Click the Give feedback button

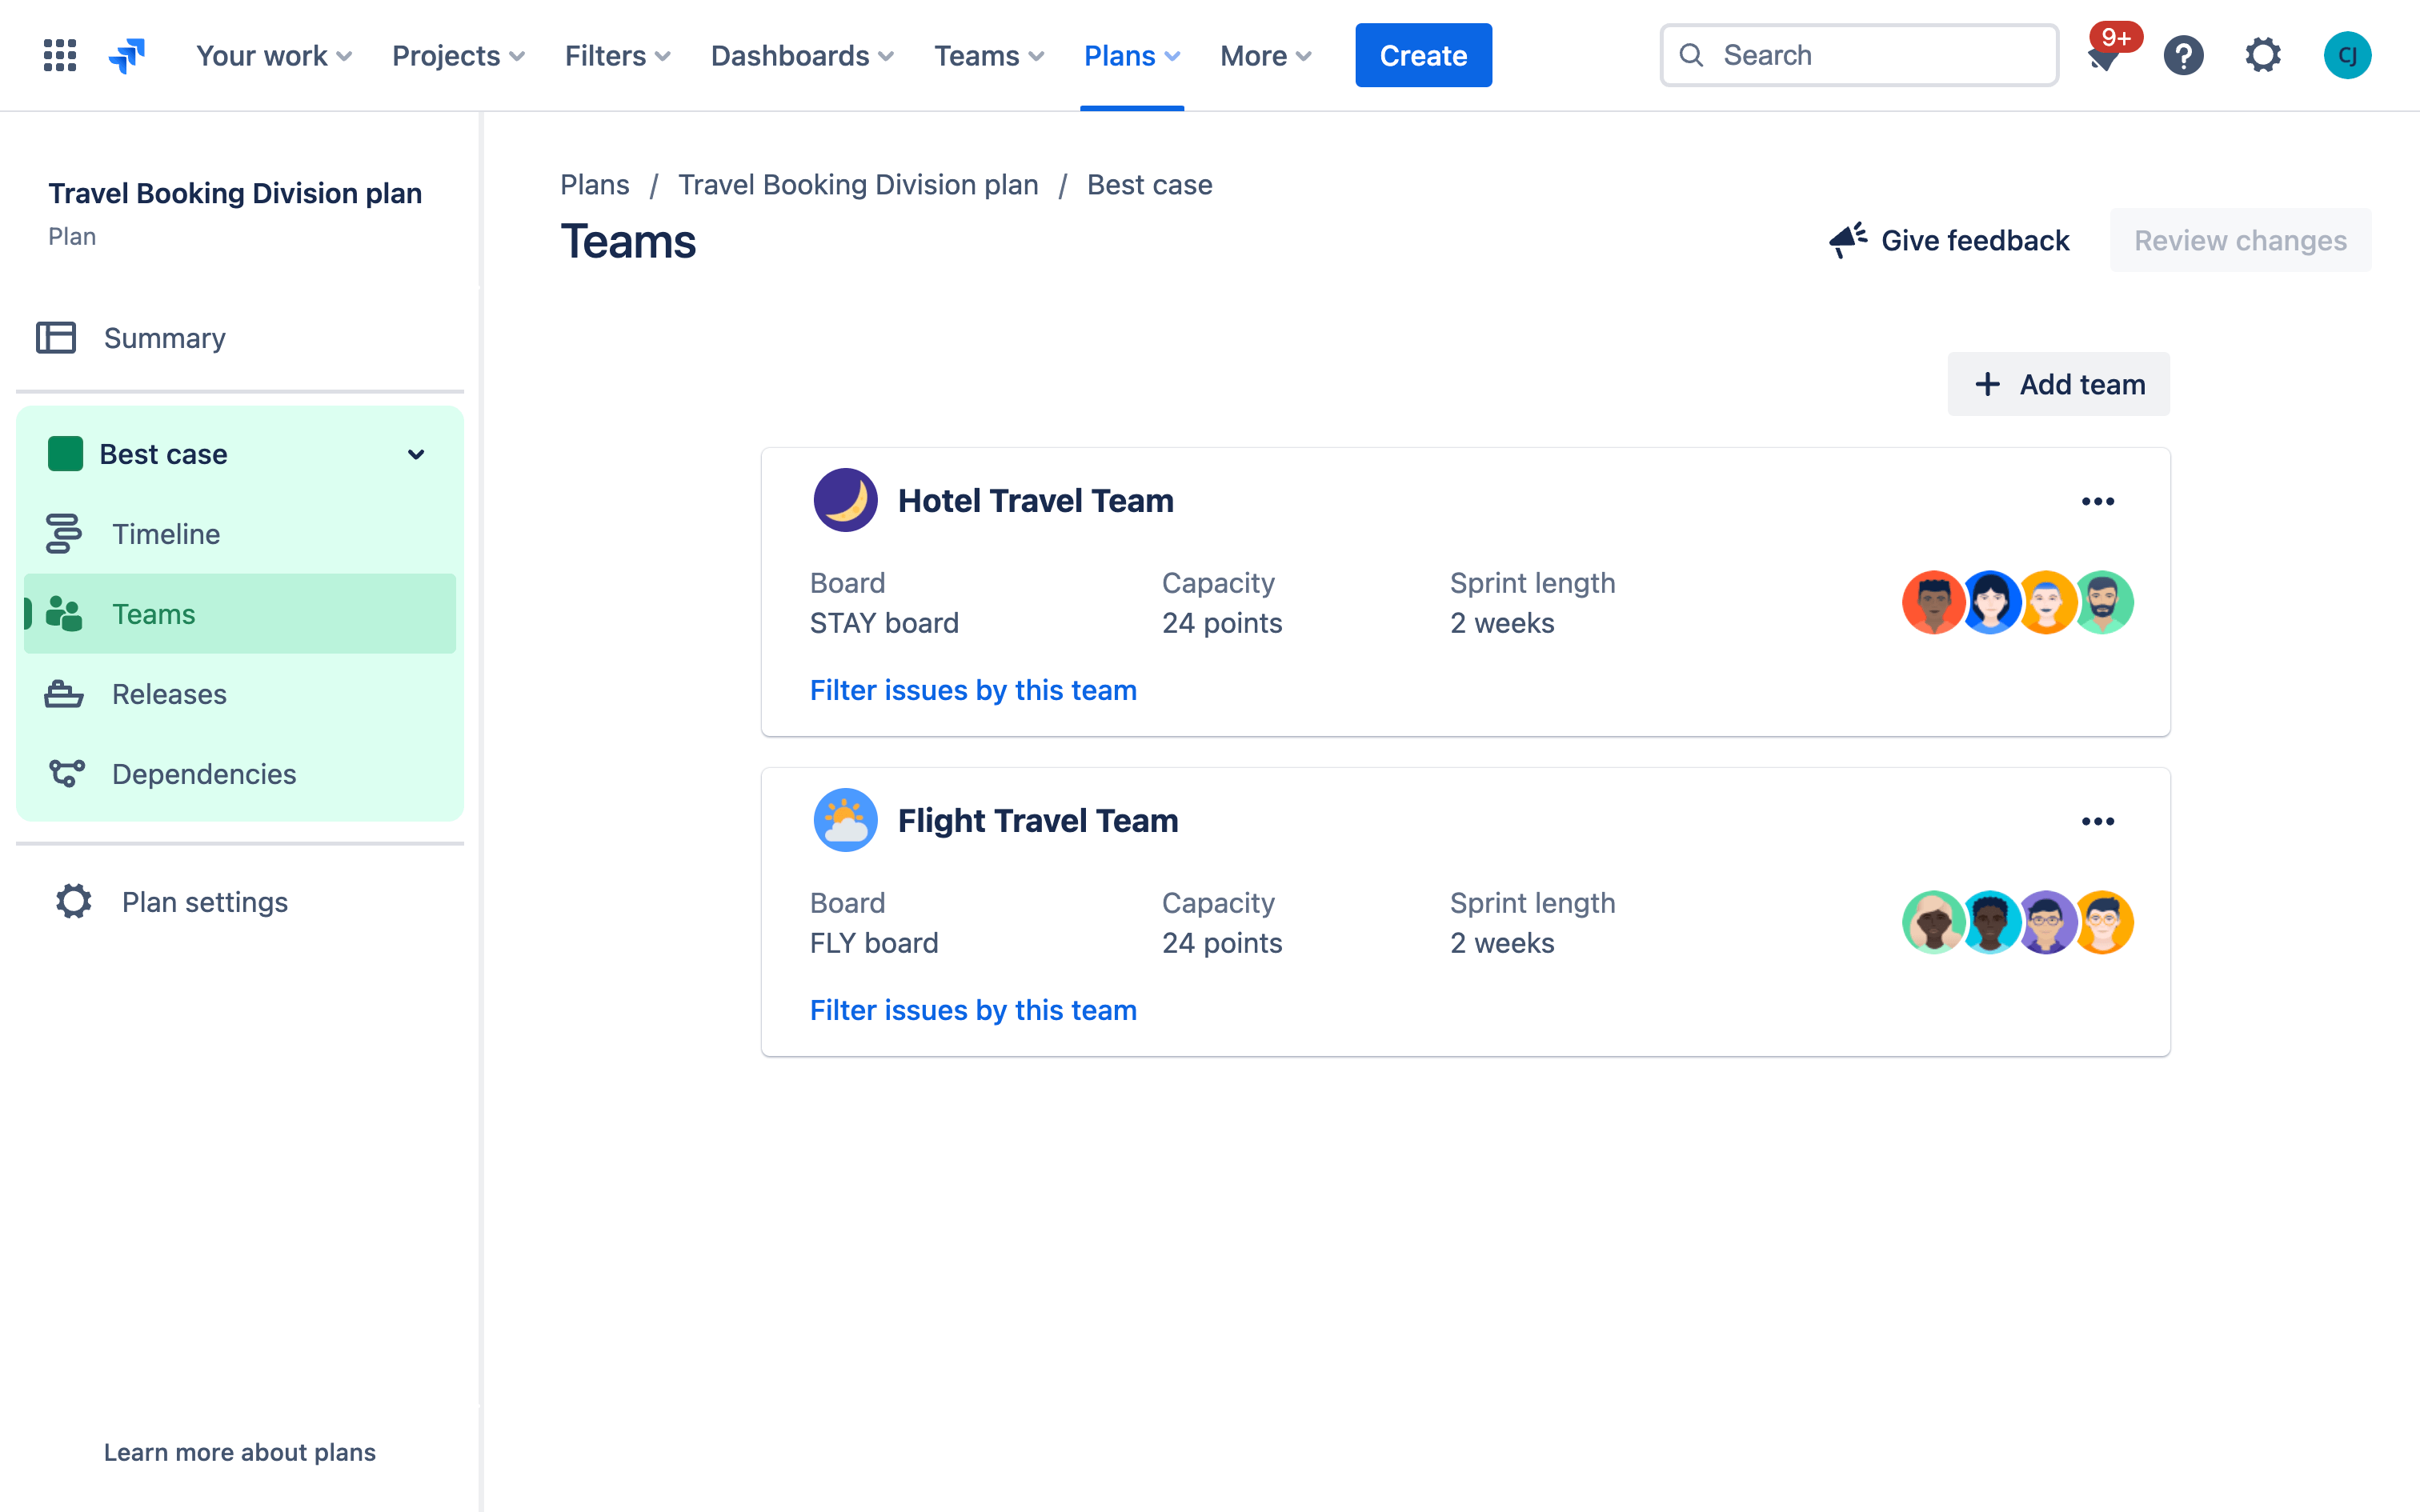[x=1946, y=238]
